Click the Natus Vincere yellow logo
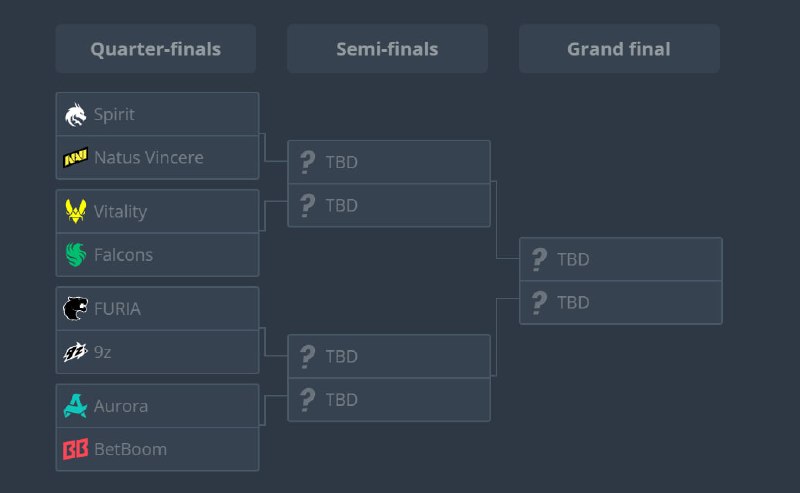 tap(76, 157)
